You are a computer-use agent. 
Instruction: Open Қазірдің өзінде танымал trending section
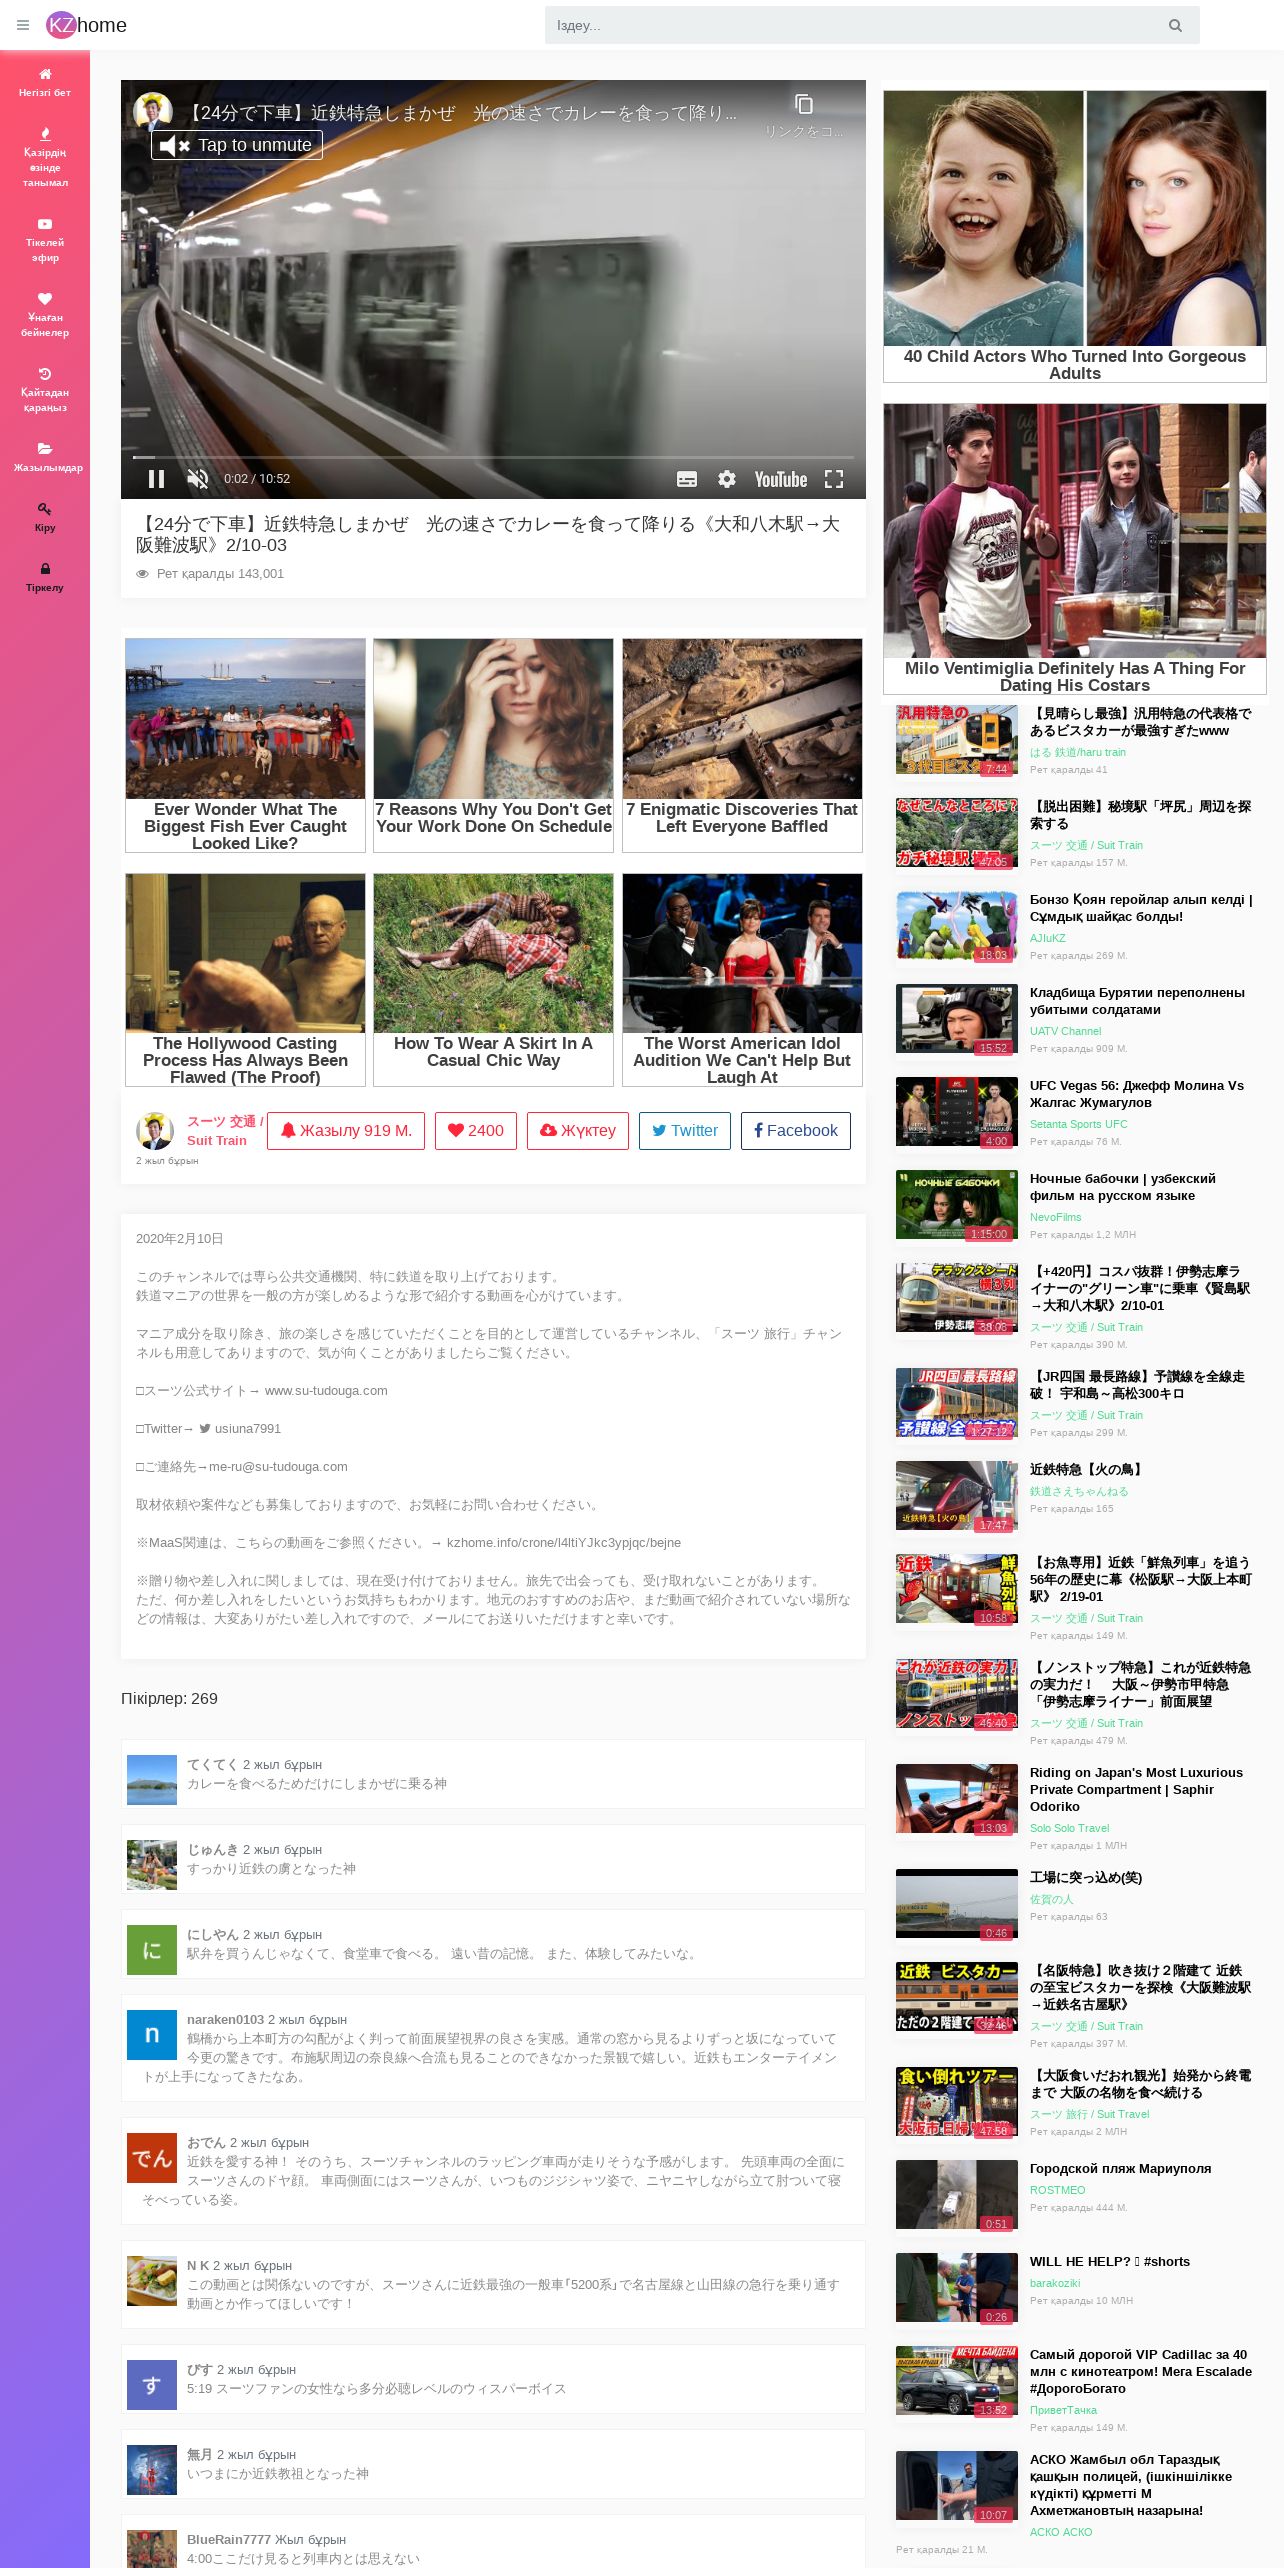coord(45,157)
